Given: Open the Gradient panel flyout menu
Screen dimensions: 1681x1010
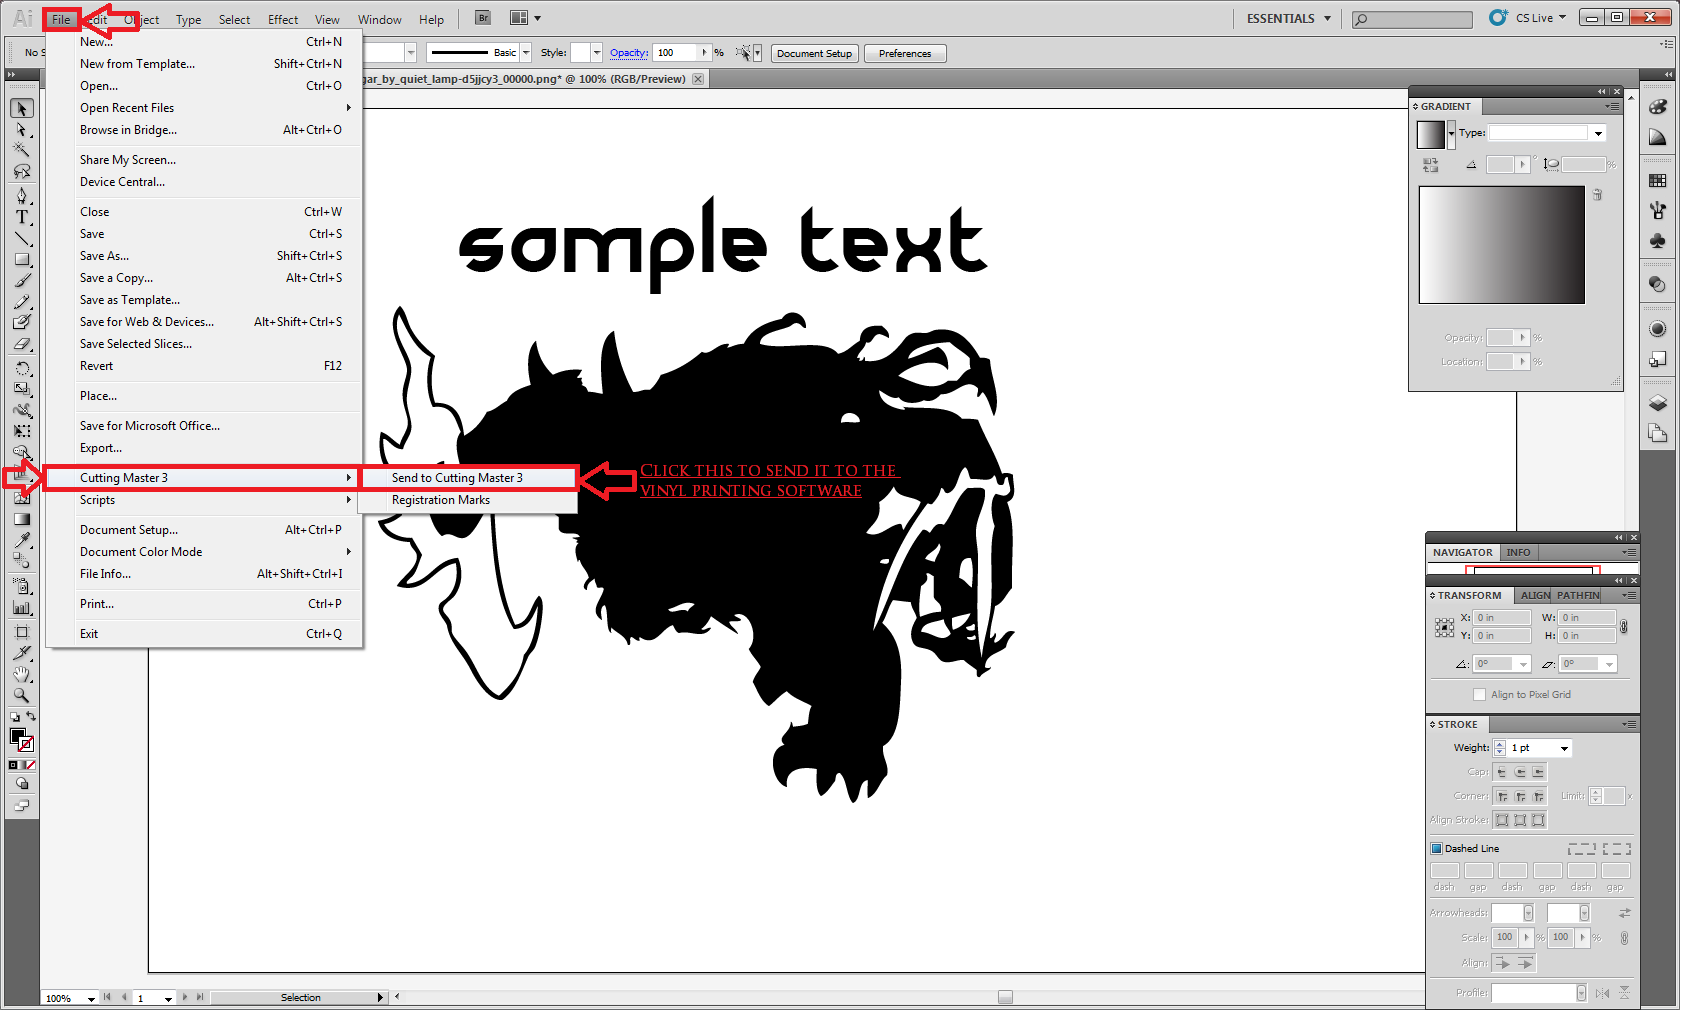Looking at the screenshot, I should [1612, 106].
